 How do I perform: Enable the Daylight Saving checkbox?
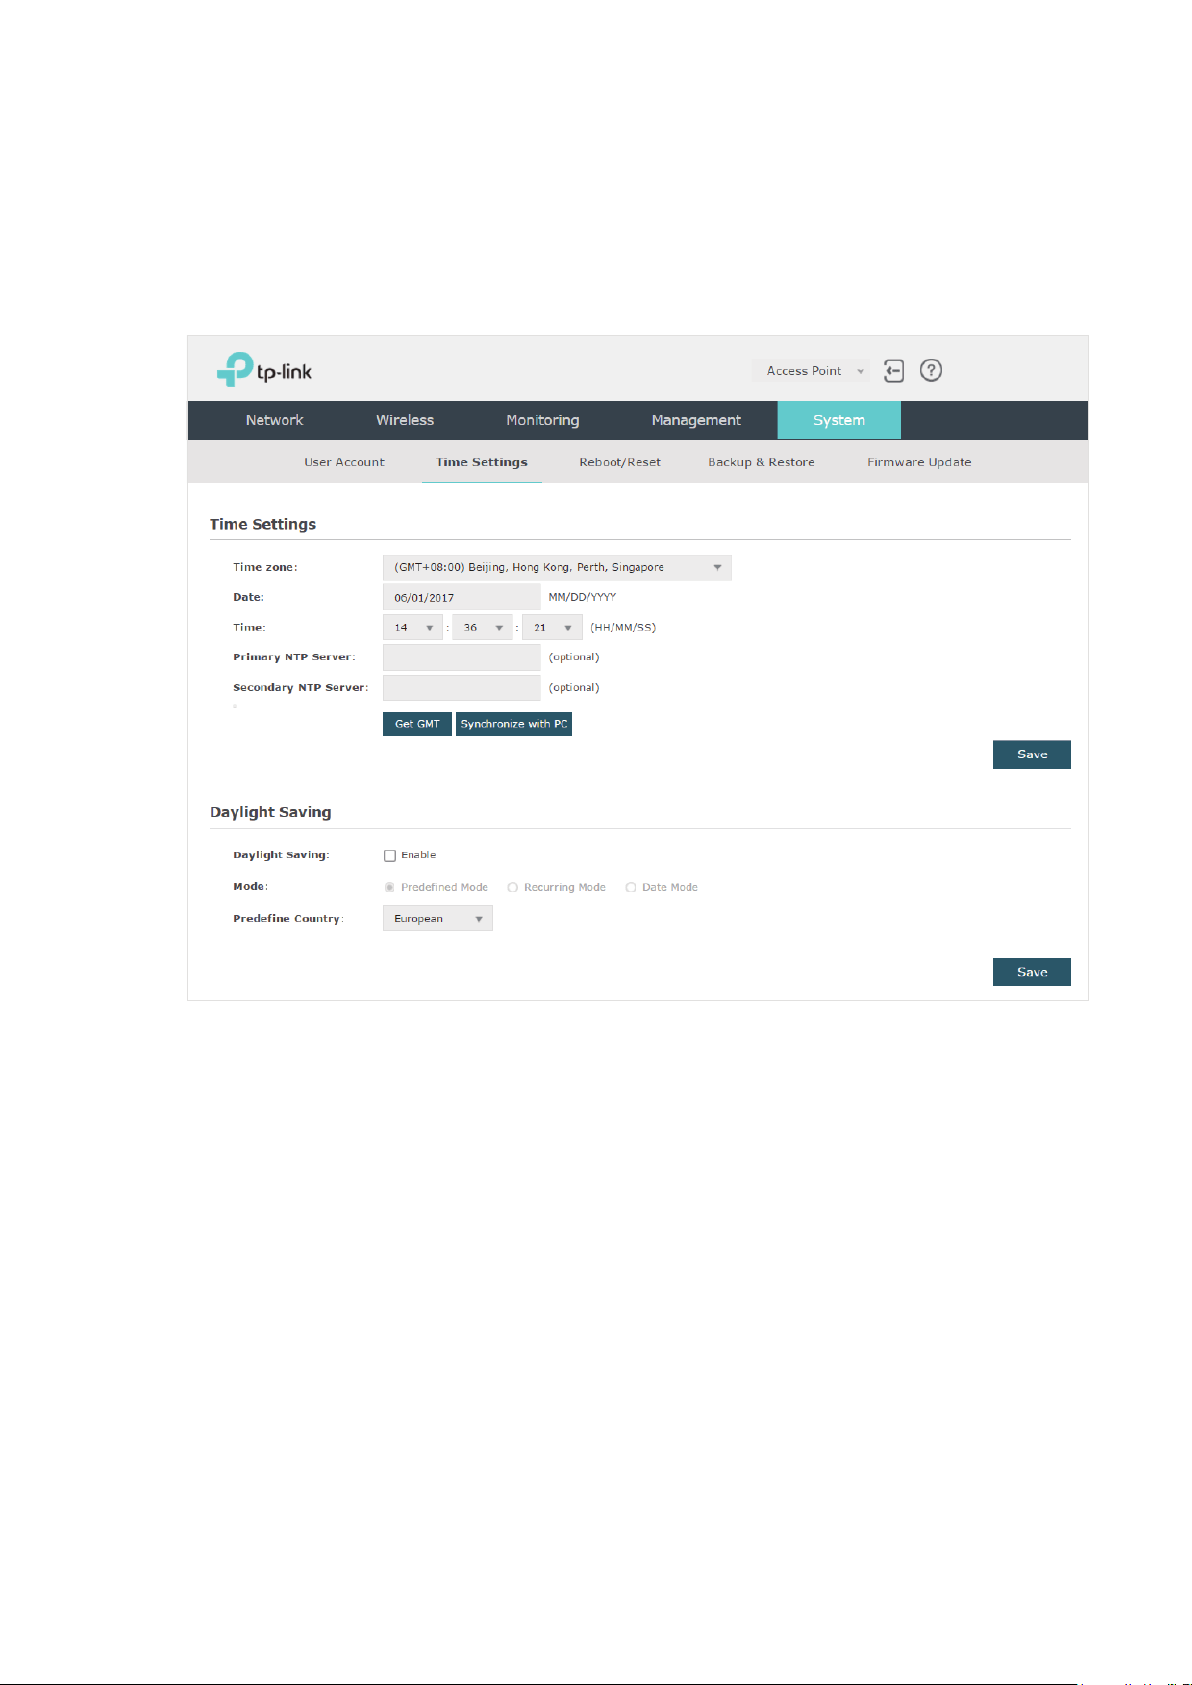pos(390,855)
